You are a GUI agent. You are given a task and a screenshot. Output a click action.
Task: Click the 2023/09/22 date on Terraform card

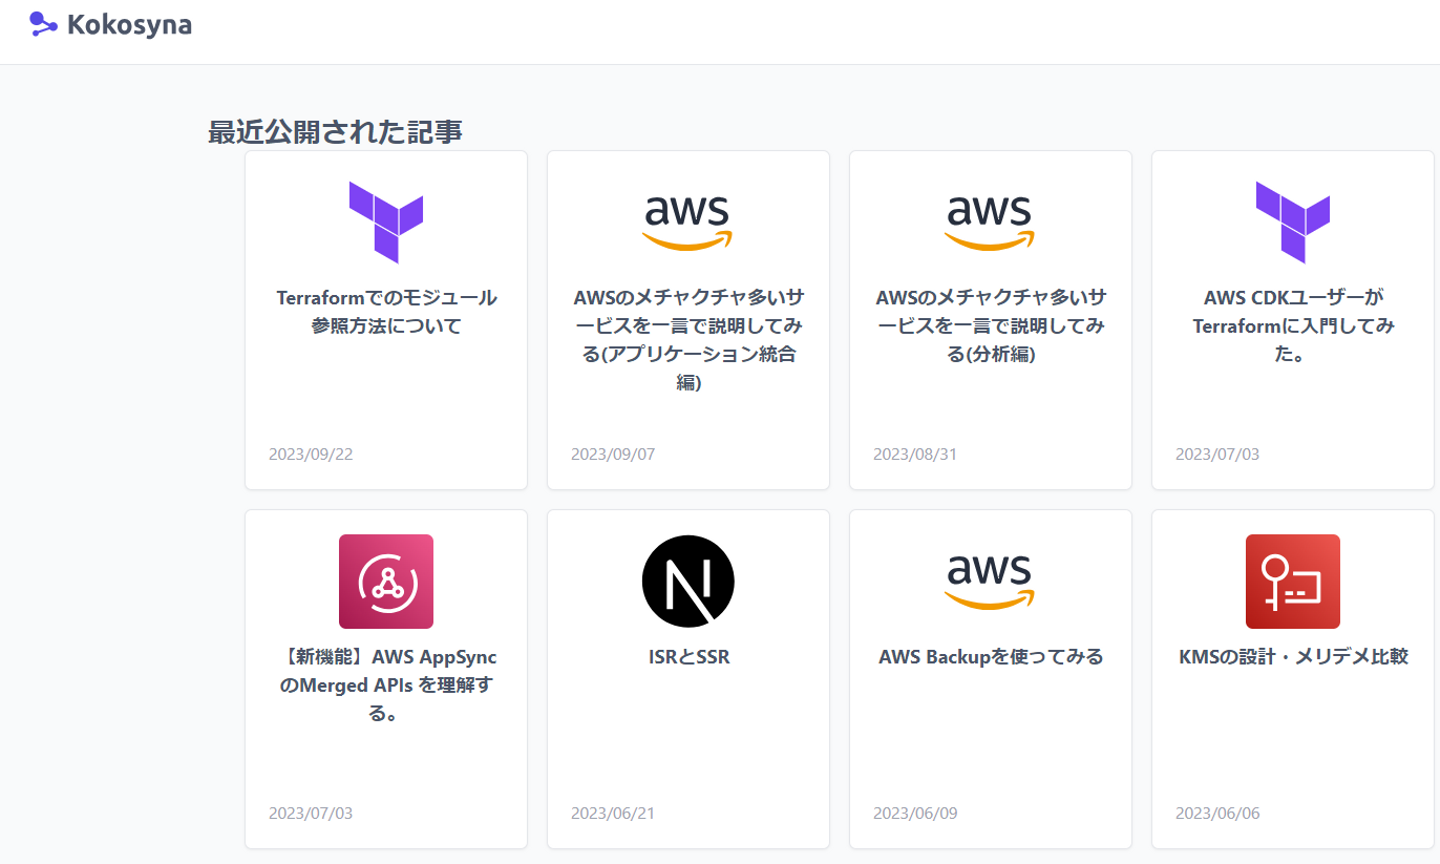311,454
